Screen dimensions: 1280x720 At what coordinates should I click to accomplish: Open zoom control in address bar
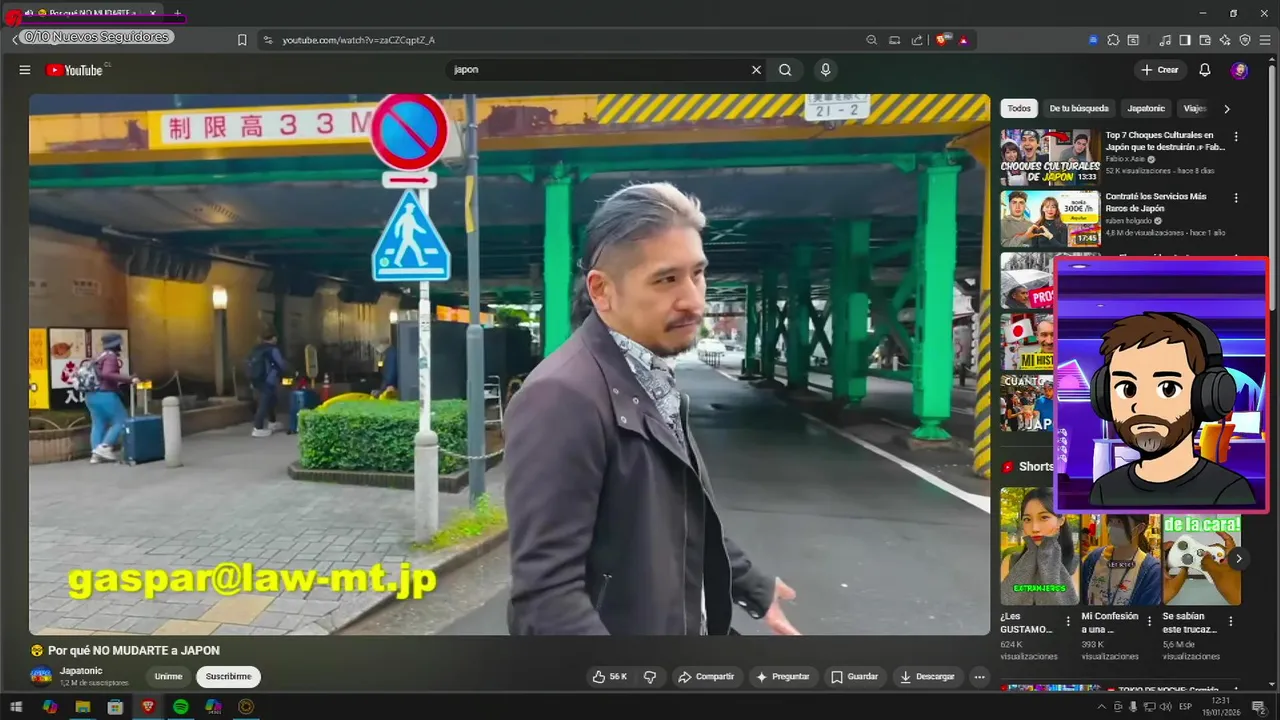pos(871,40)
